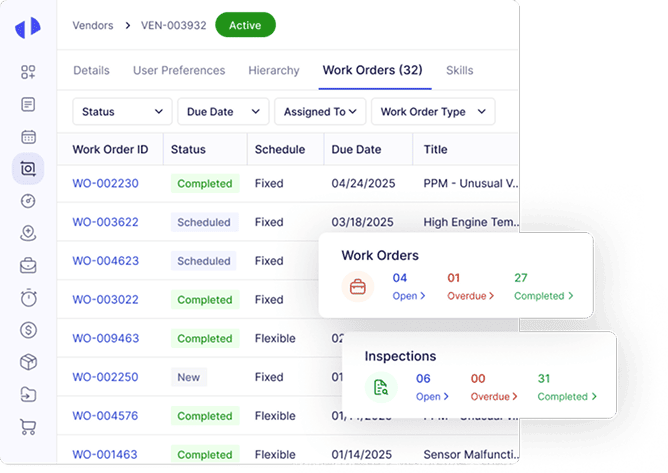The width and height of the screenshot is (668, 473).
Task: Select the Work Orders (32) tab
Action: point(373,70)
